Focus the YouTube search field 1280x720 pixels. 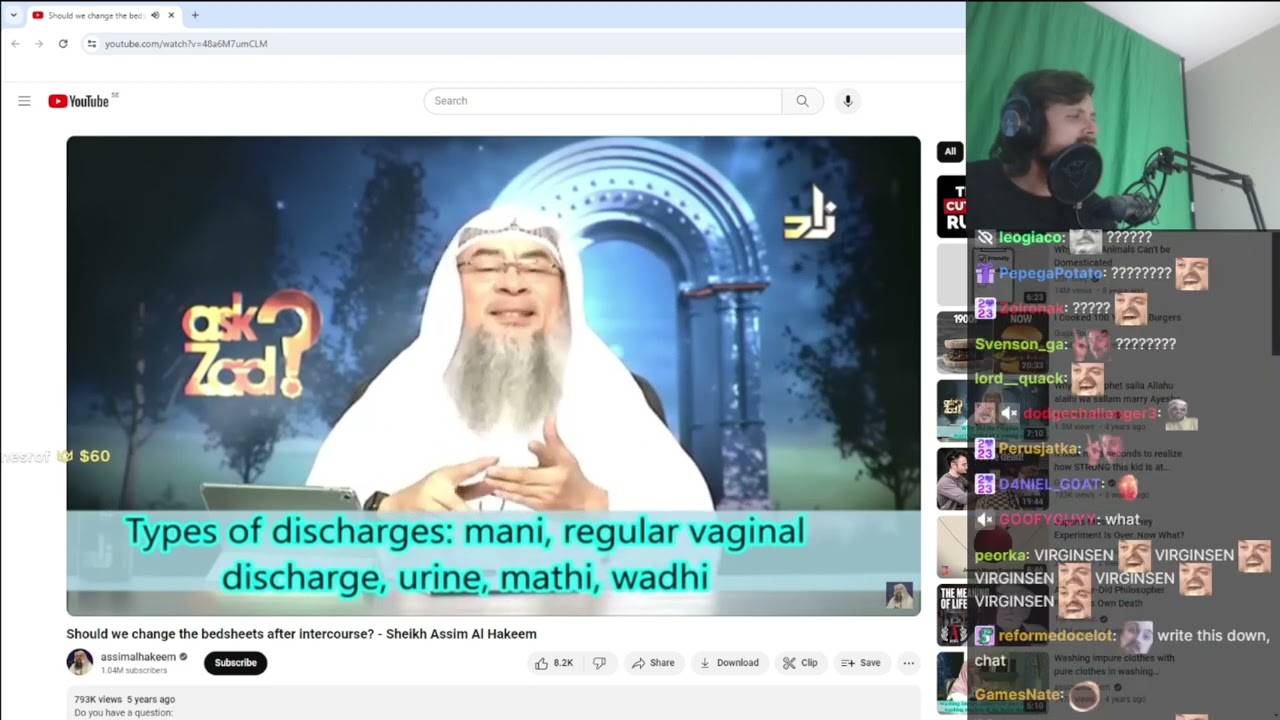[603, 101]
